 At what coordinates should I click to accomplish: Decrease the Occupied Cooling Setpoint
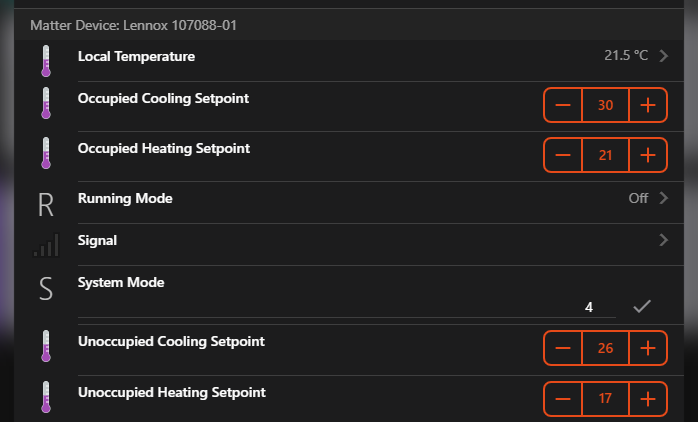563,104
